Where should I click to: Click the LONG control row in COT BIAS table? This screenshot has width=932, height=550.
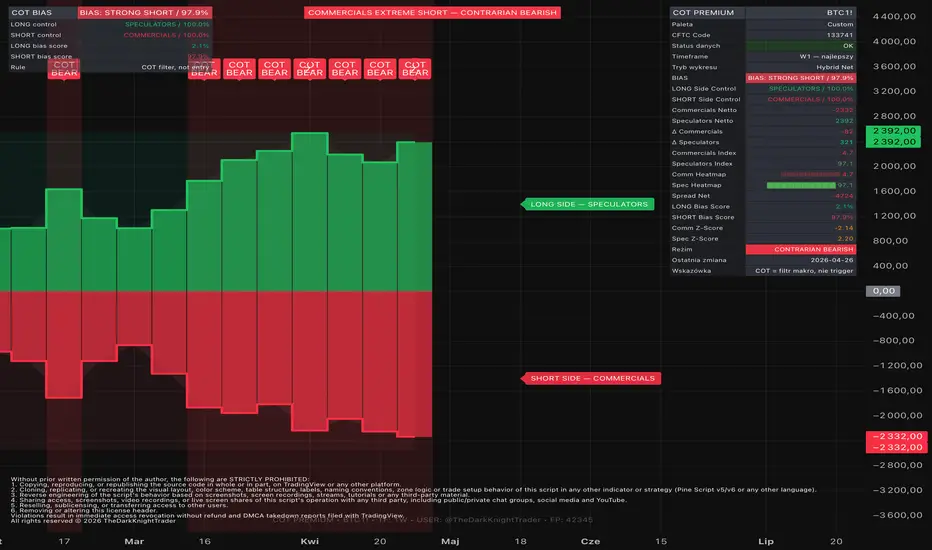[110, 24]
